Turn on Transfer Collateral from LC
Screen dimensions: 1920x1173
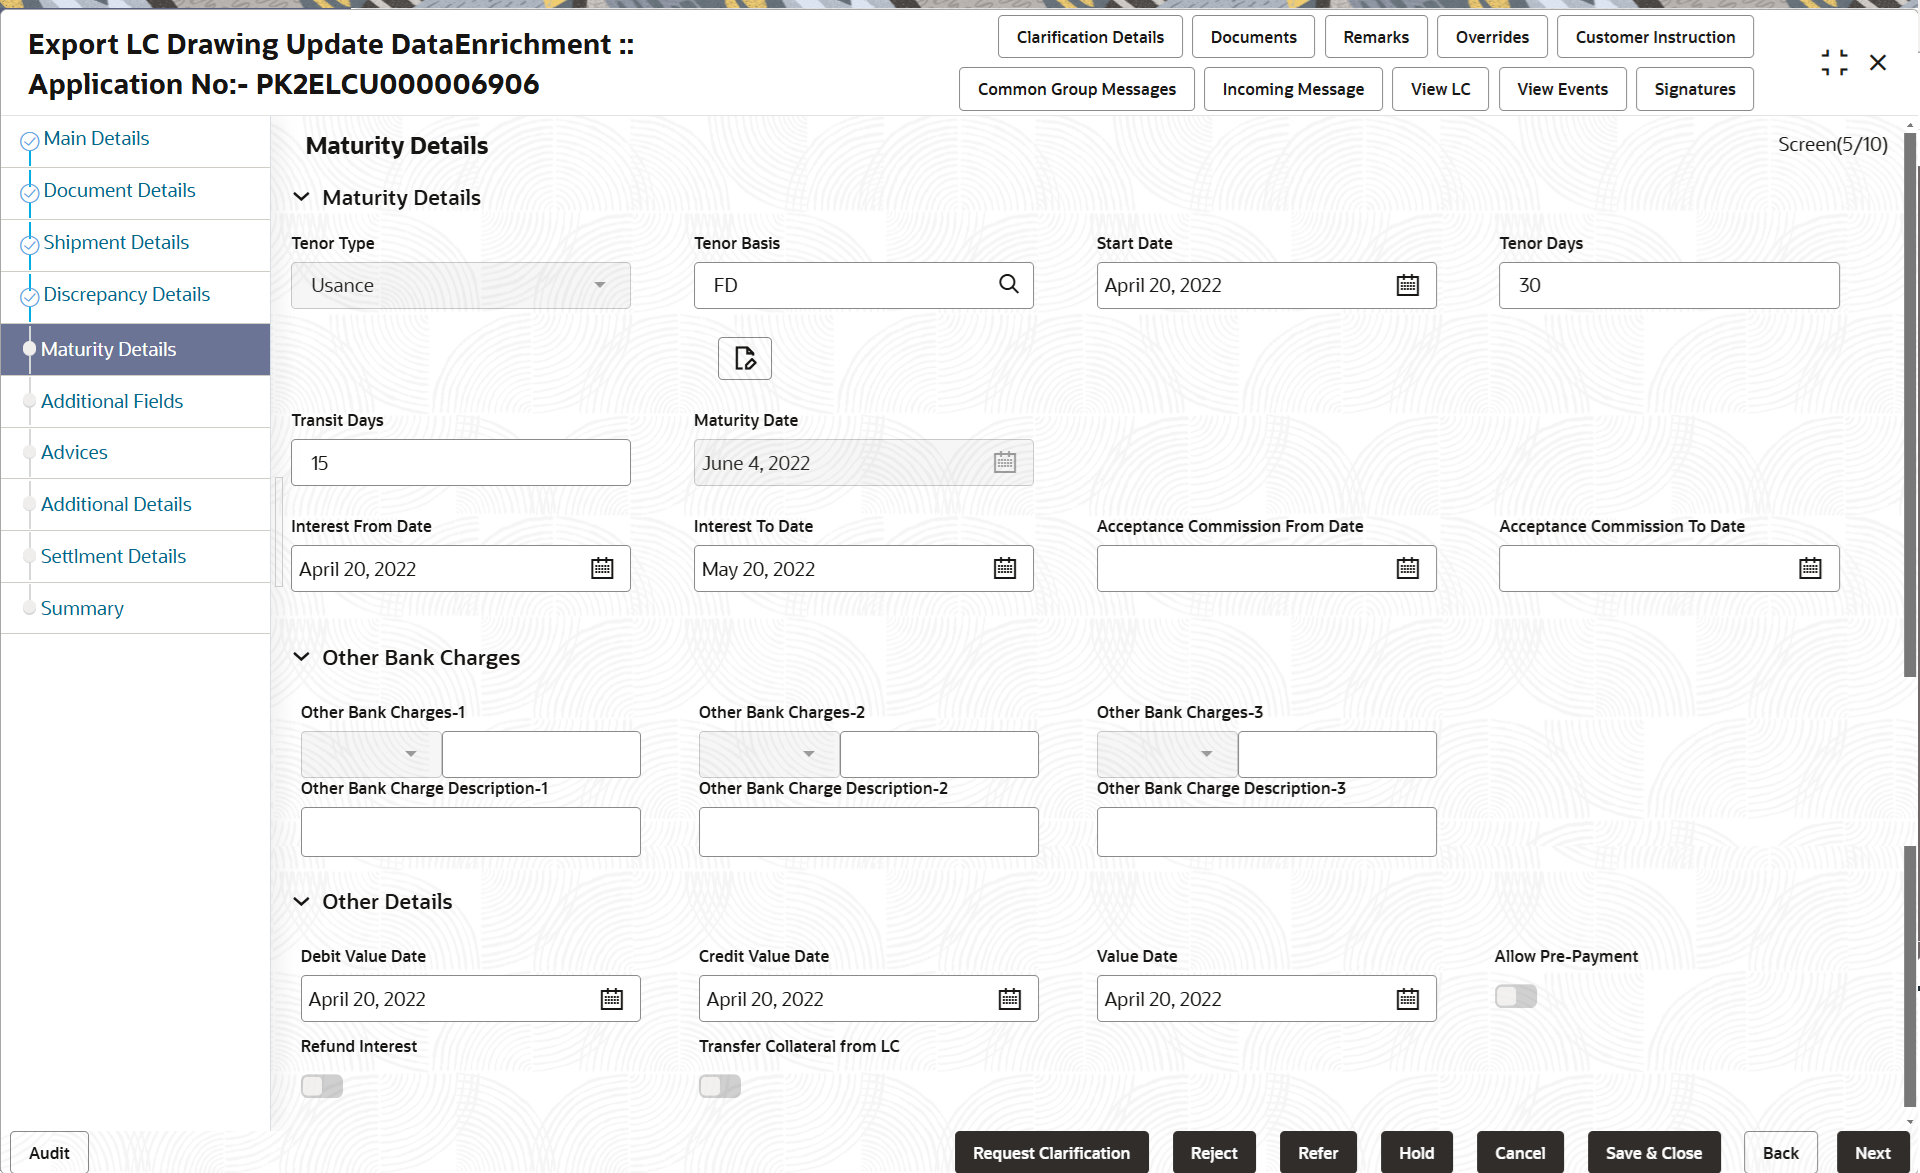pos(720,1086)
